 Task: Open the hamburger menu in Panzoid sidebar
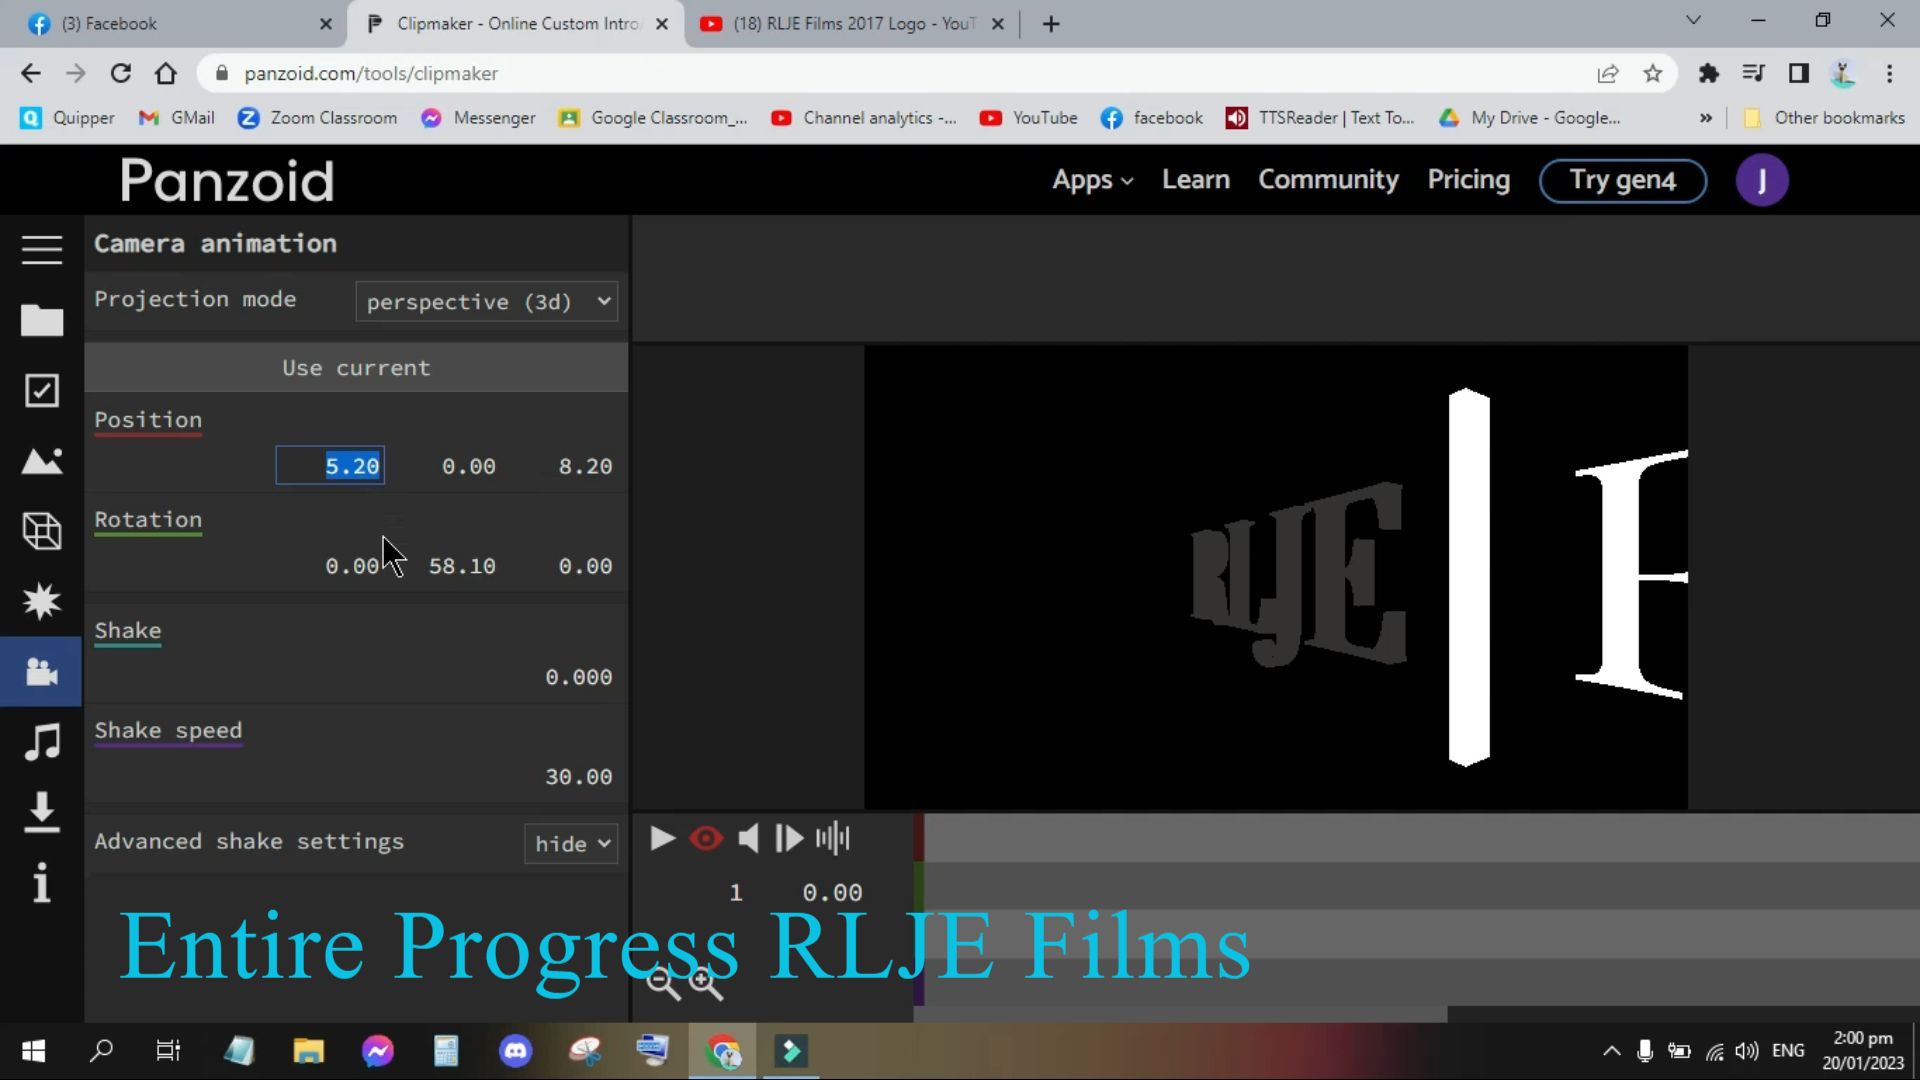[x=42, y=249]
